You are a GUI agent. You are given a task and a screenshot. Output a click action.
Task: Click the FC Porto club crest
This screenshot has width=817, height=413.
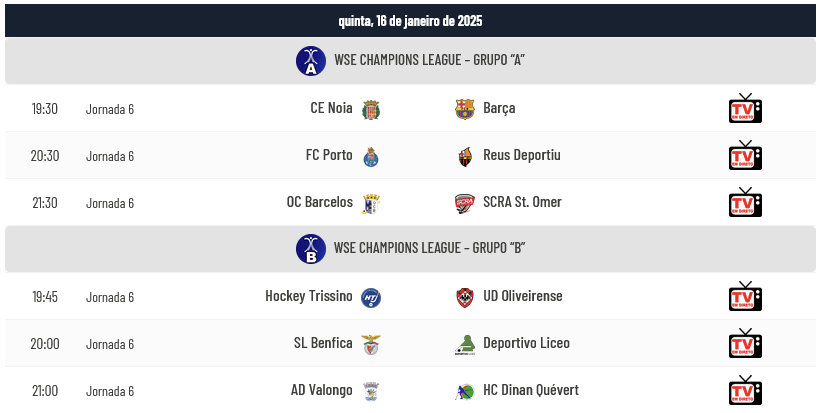tap(370, 157)
